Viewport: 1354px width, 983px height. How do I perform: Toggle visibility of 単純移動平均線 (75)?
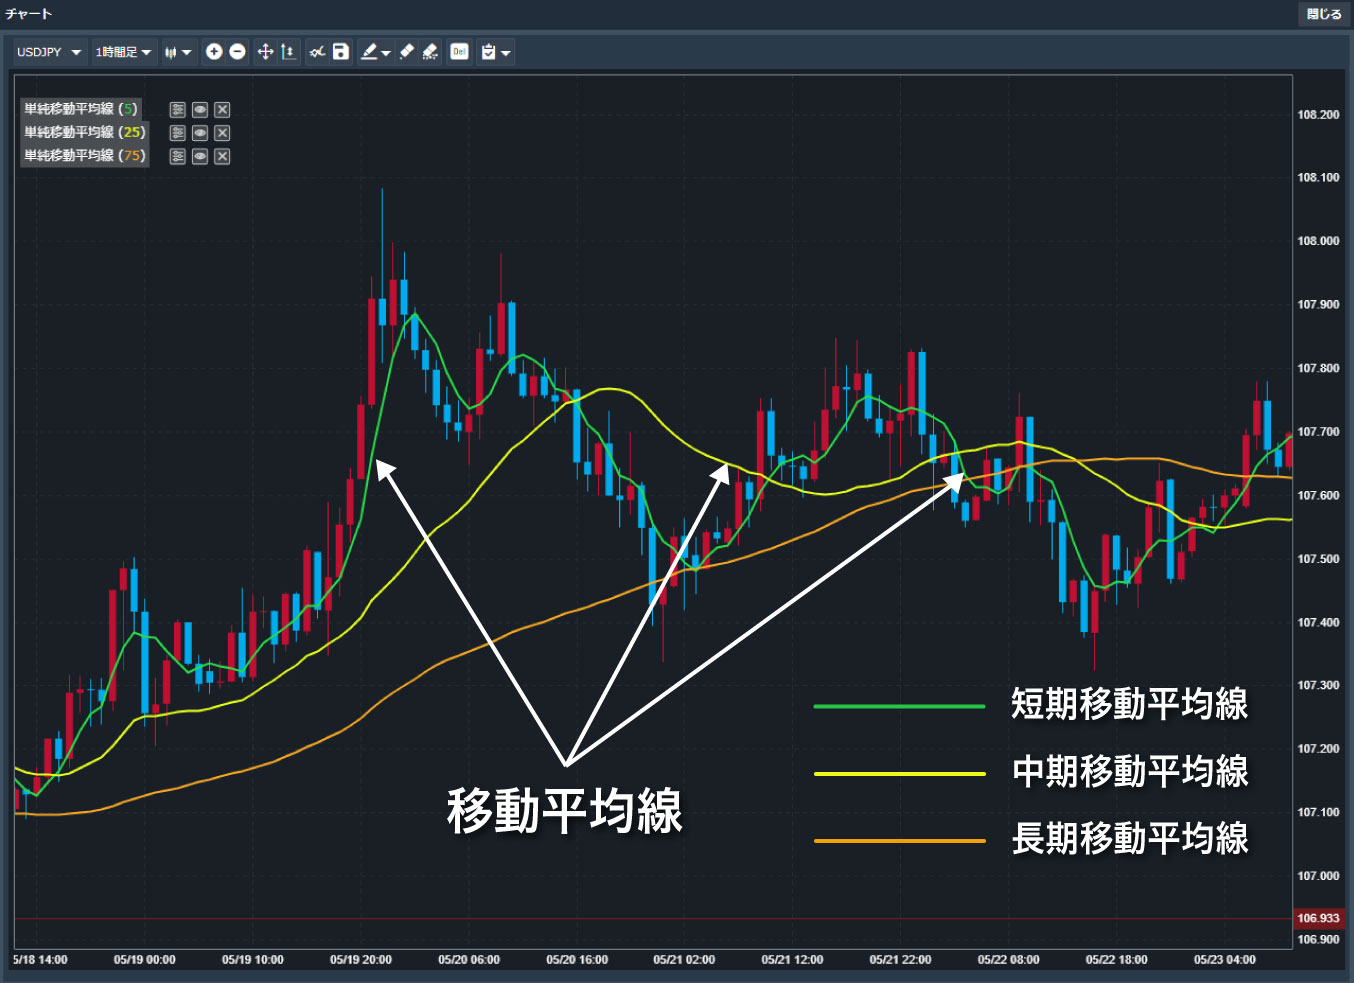pyautogui.click(x=200, y=156)
